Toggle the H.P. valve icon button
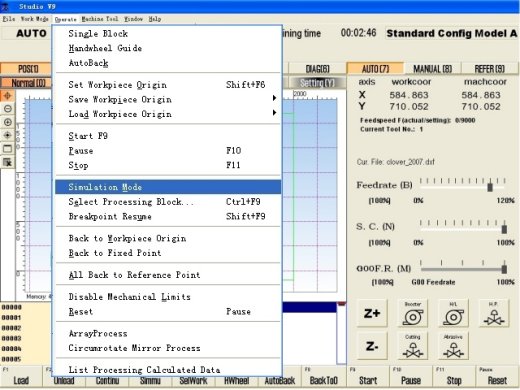The width and height of the screenshot is (520, 390). pyautogui.click(x=494, y=313)
